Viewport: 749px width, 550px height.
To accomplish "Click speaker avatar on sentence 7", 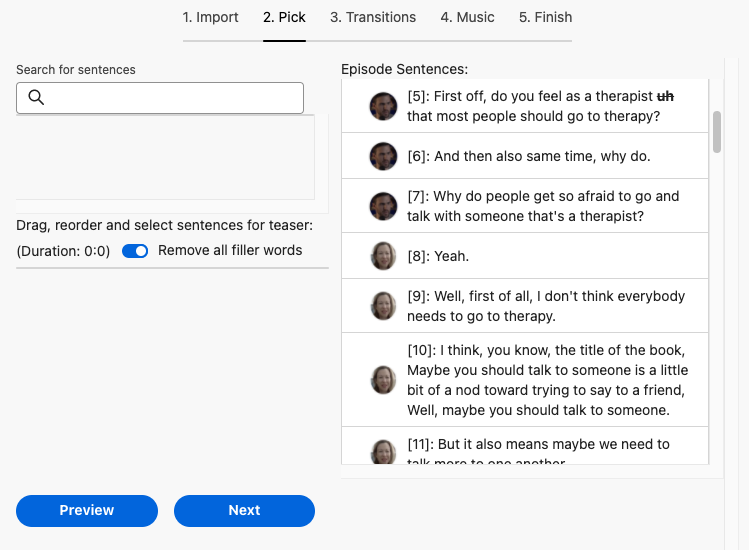I will pyautogui.click(x=383, y=206).
